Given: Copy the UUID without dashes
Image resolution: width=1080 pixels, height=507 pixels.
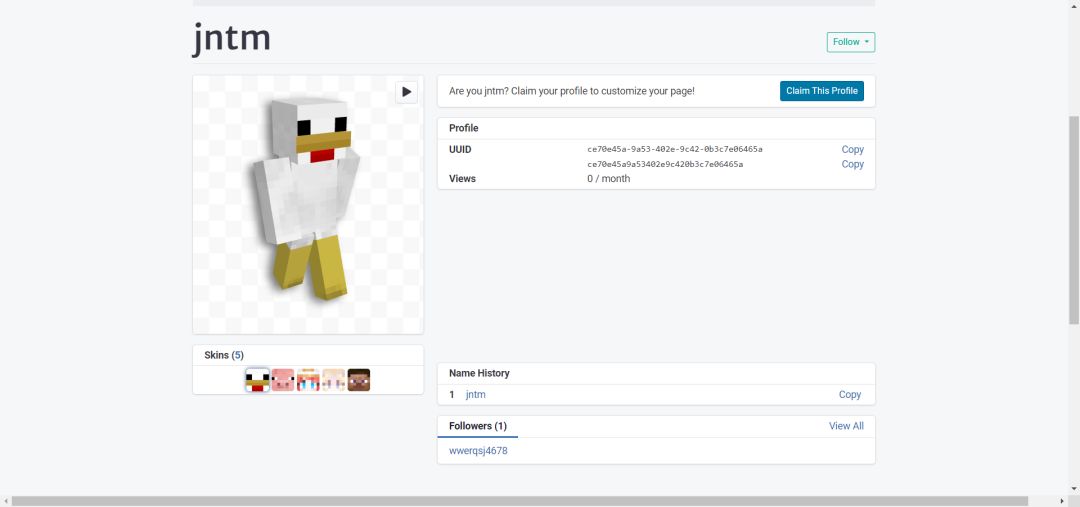Looking at the screenshot, I should click(x=852, y=164).
